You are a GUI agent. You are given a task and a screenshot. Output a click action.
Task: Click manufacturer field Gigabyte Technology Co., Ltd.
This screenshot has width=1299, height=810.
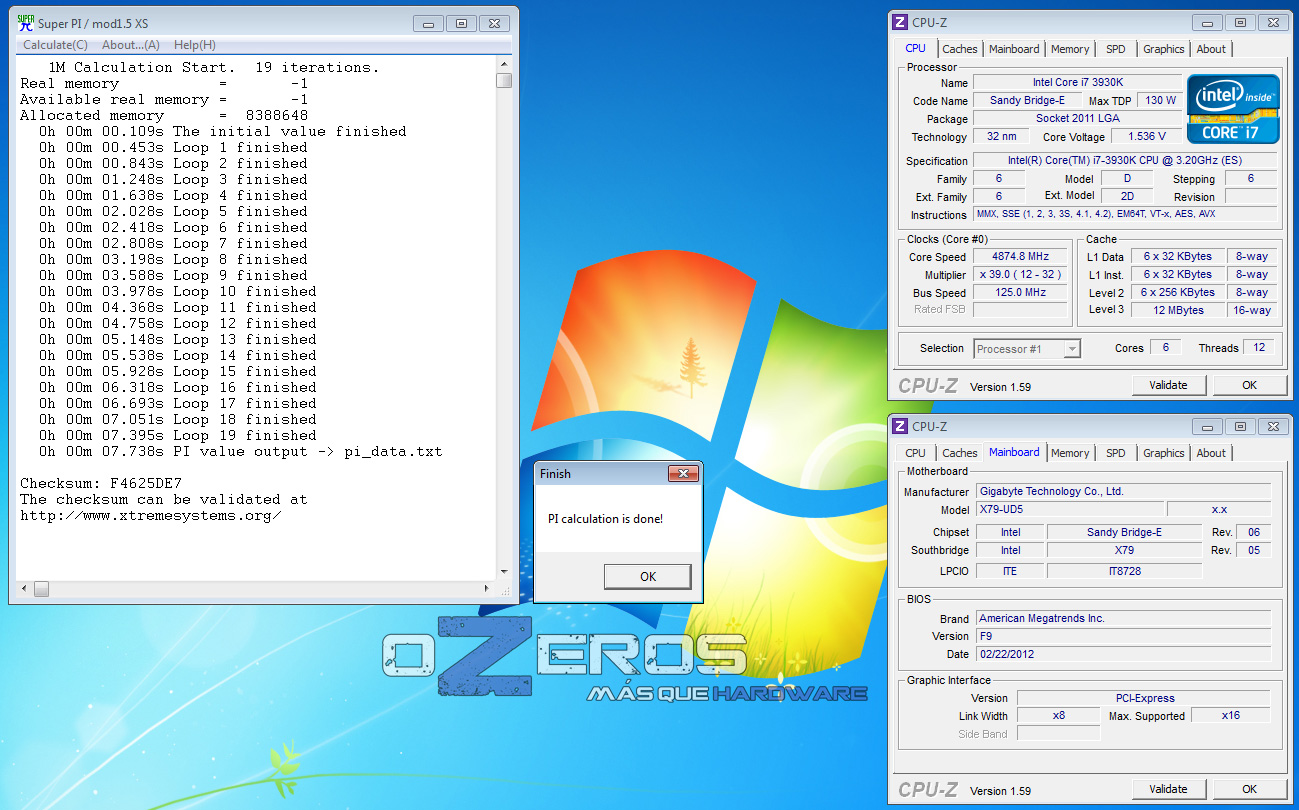coord(1122,491)
